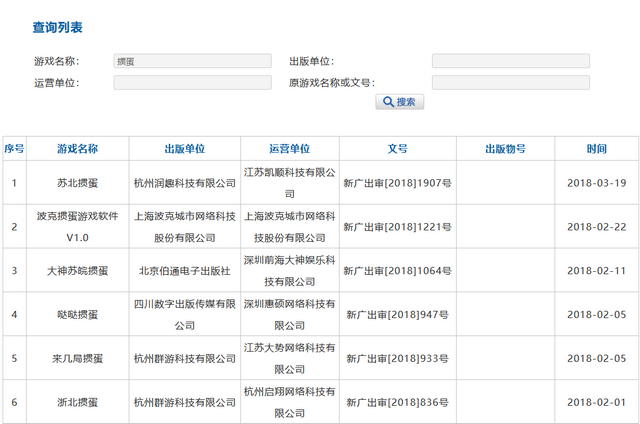The width and height of the screenshot is (640, 424).
Task: Select approval number 新广出审[2018]947号
Action: pos(398,315)
